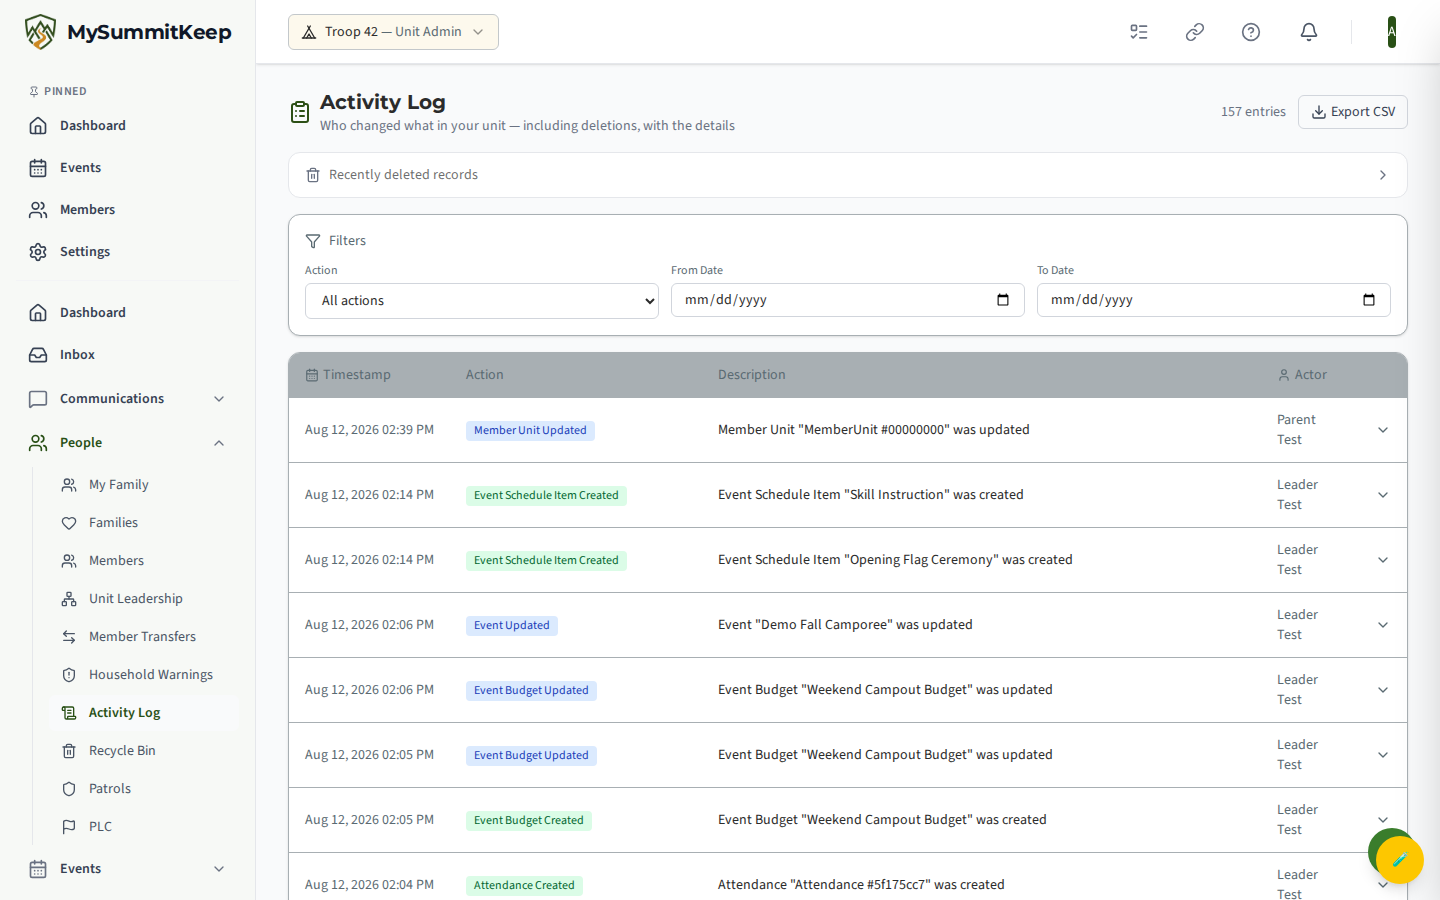Export the log as CSV
Image resolution: width=1440 pixels, height=900 pixels.
1352,112
